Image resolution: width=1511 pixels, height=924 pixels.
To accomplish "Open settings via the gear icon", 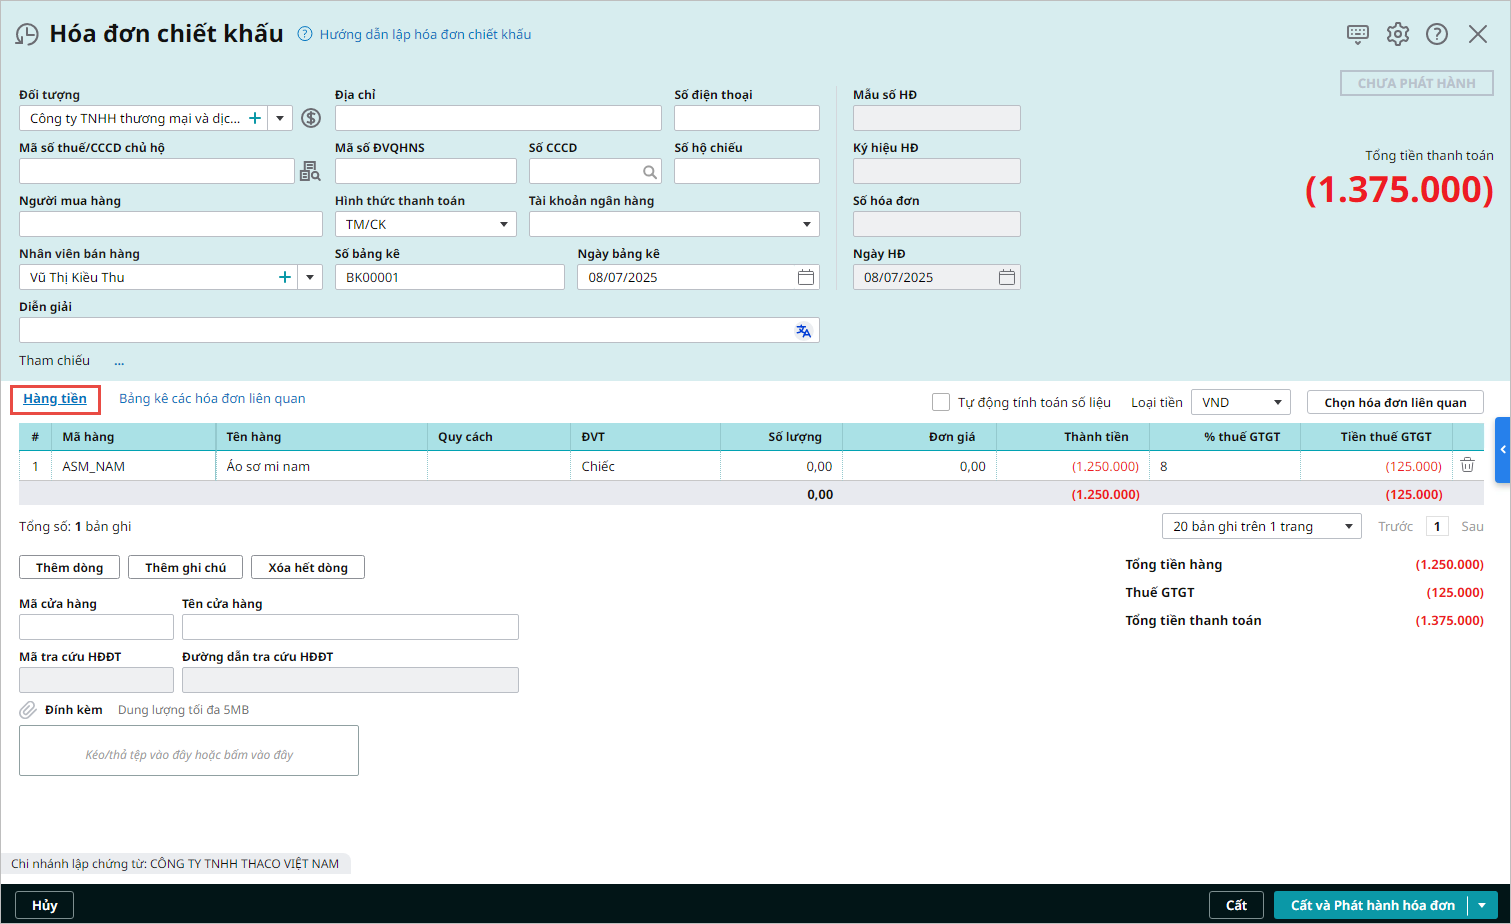I will coord(1397,34).
